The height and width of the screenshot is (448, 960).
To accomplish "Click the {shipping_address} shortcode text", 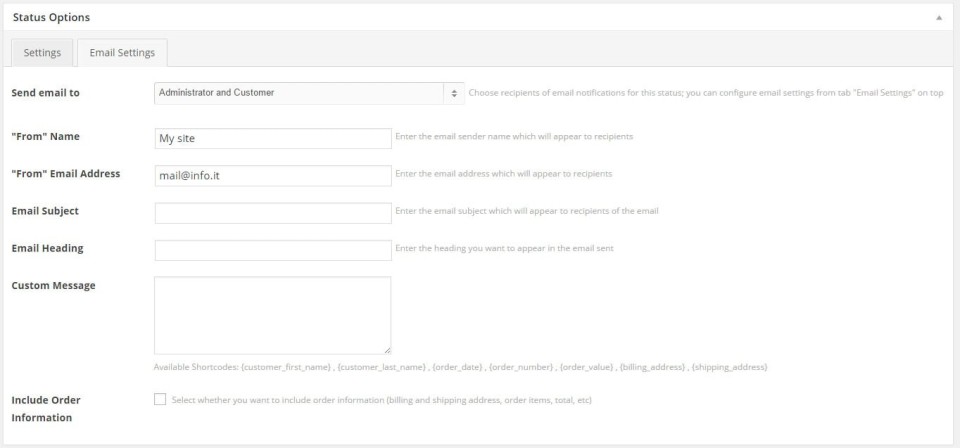I will (729, 368).
